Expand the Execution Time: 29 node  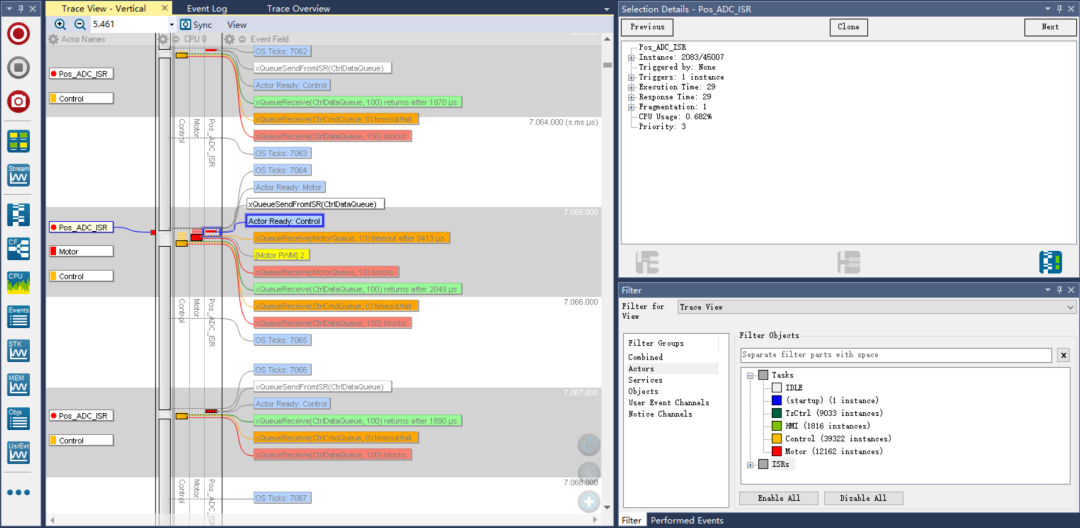coord(631,87)
